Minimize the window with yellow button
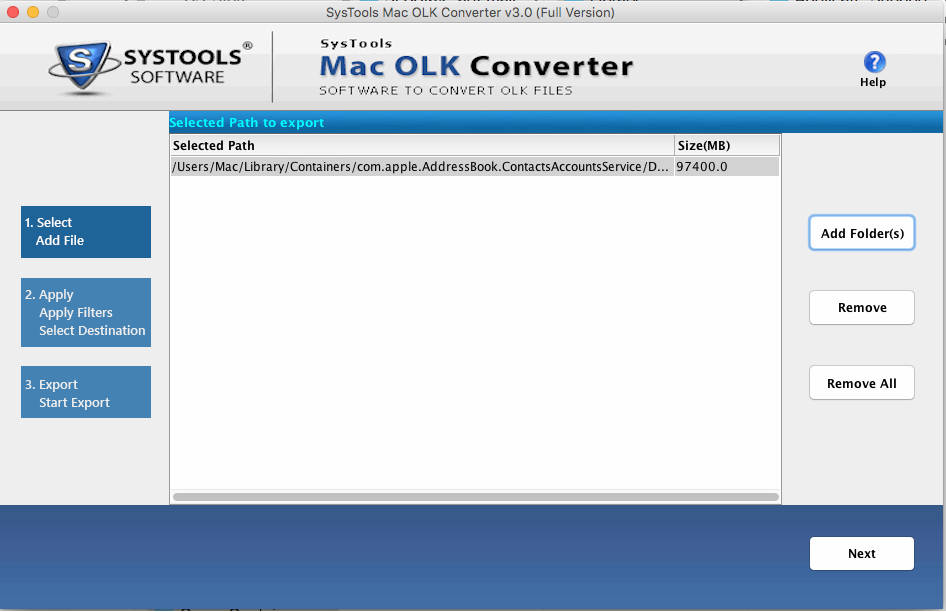Screen dimensions: 946x612 [33, 12]
